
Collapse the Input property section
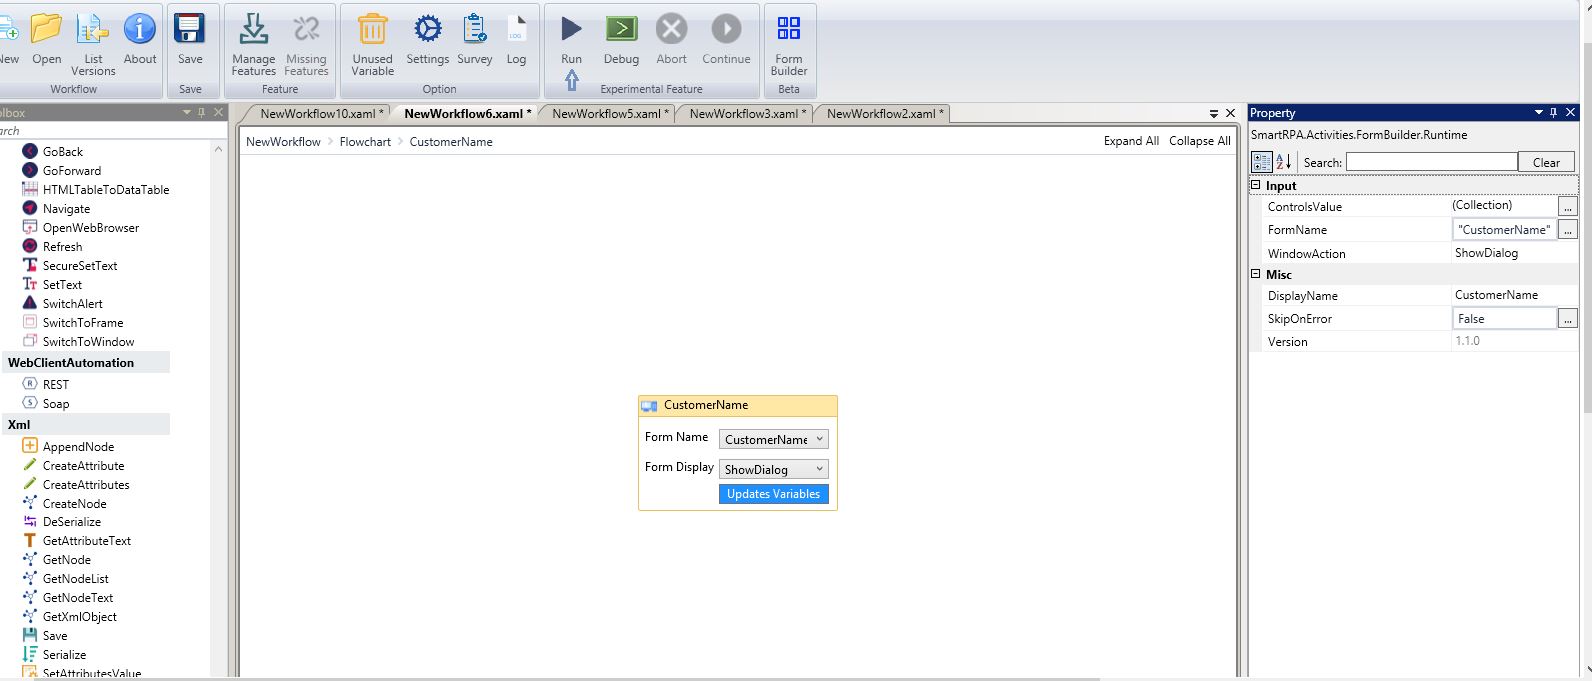[1256, 186]
